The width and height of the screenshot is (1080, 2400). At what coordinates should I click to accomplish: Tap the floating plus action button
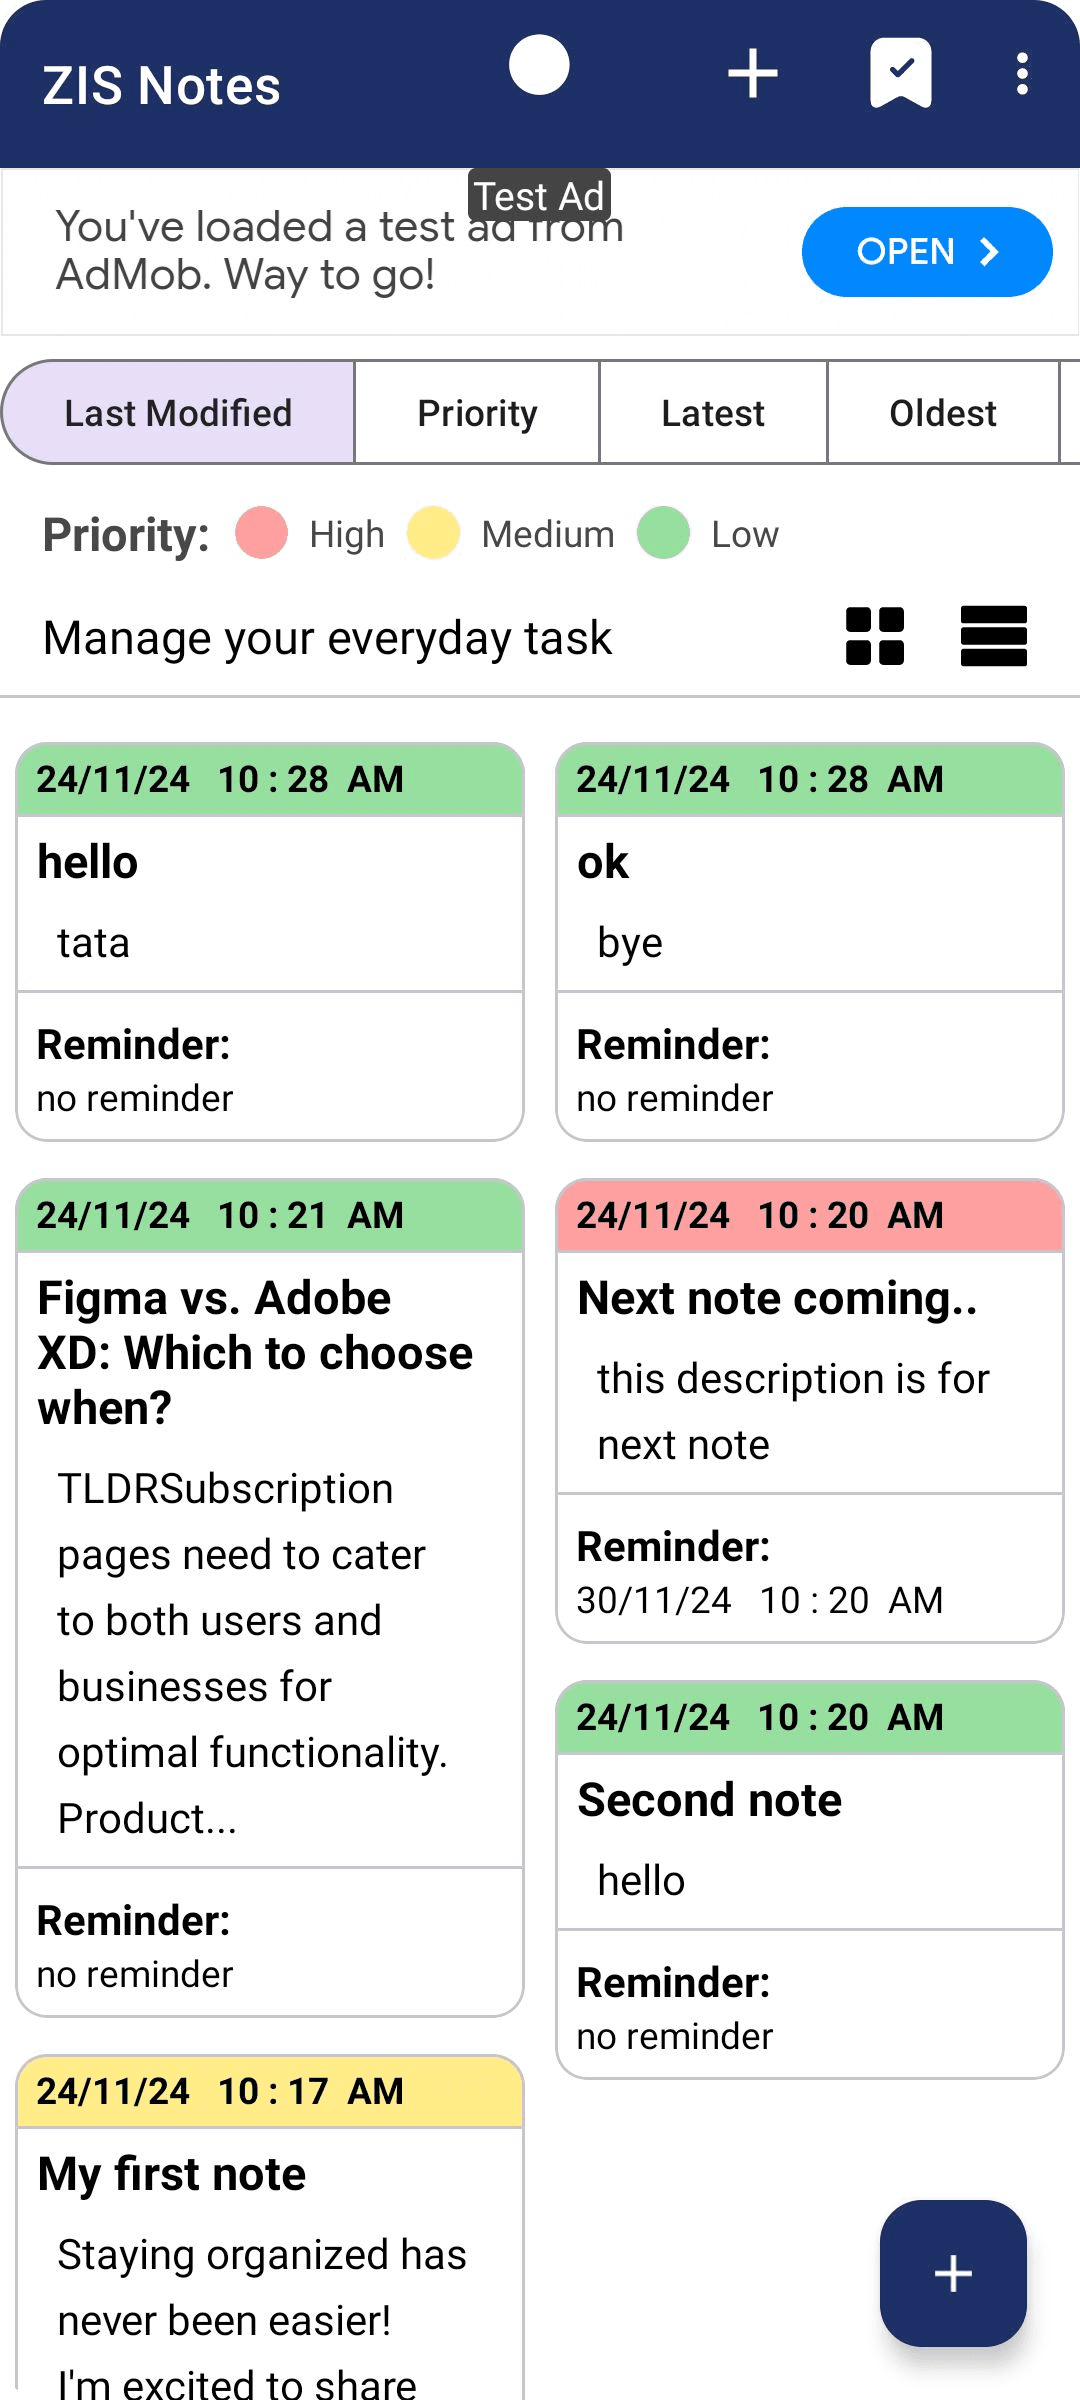pos(953,2273)
